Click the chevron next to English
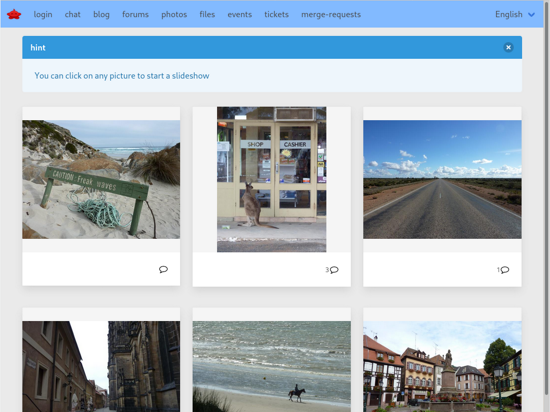550x412 pixels. coord(531,15)
